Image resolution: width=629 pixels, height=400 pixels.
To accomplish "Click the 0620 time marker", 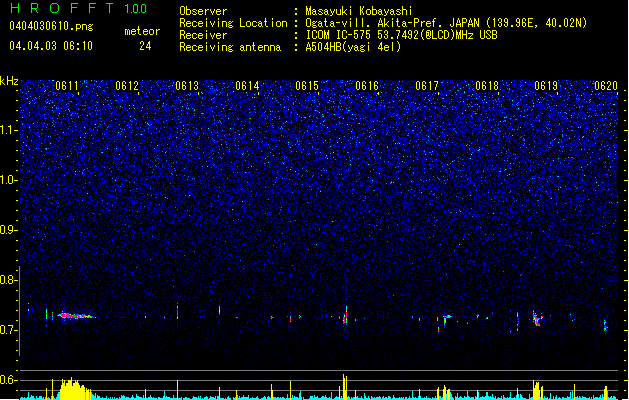I will pos(606,86).
